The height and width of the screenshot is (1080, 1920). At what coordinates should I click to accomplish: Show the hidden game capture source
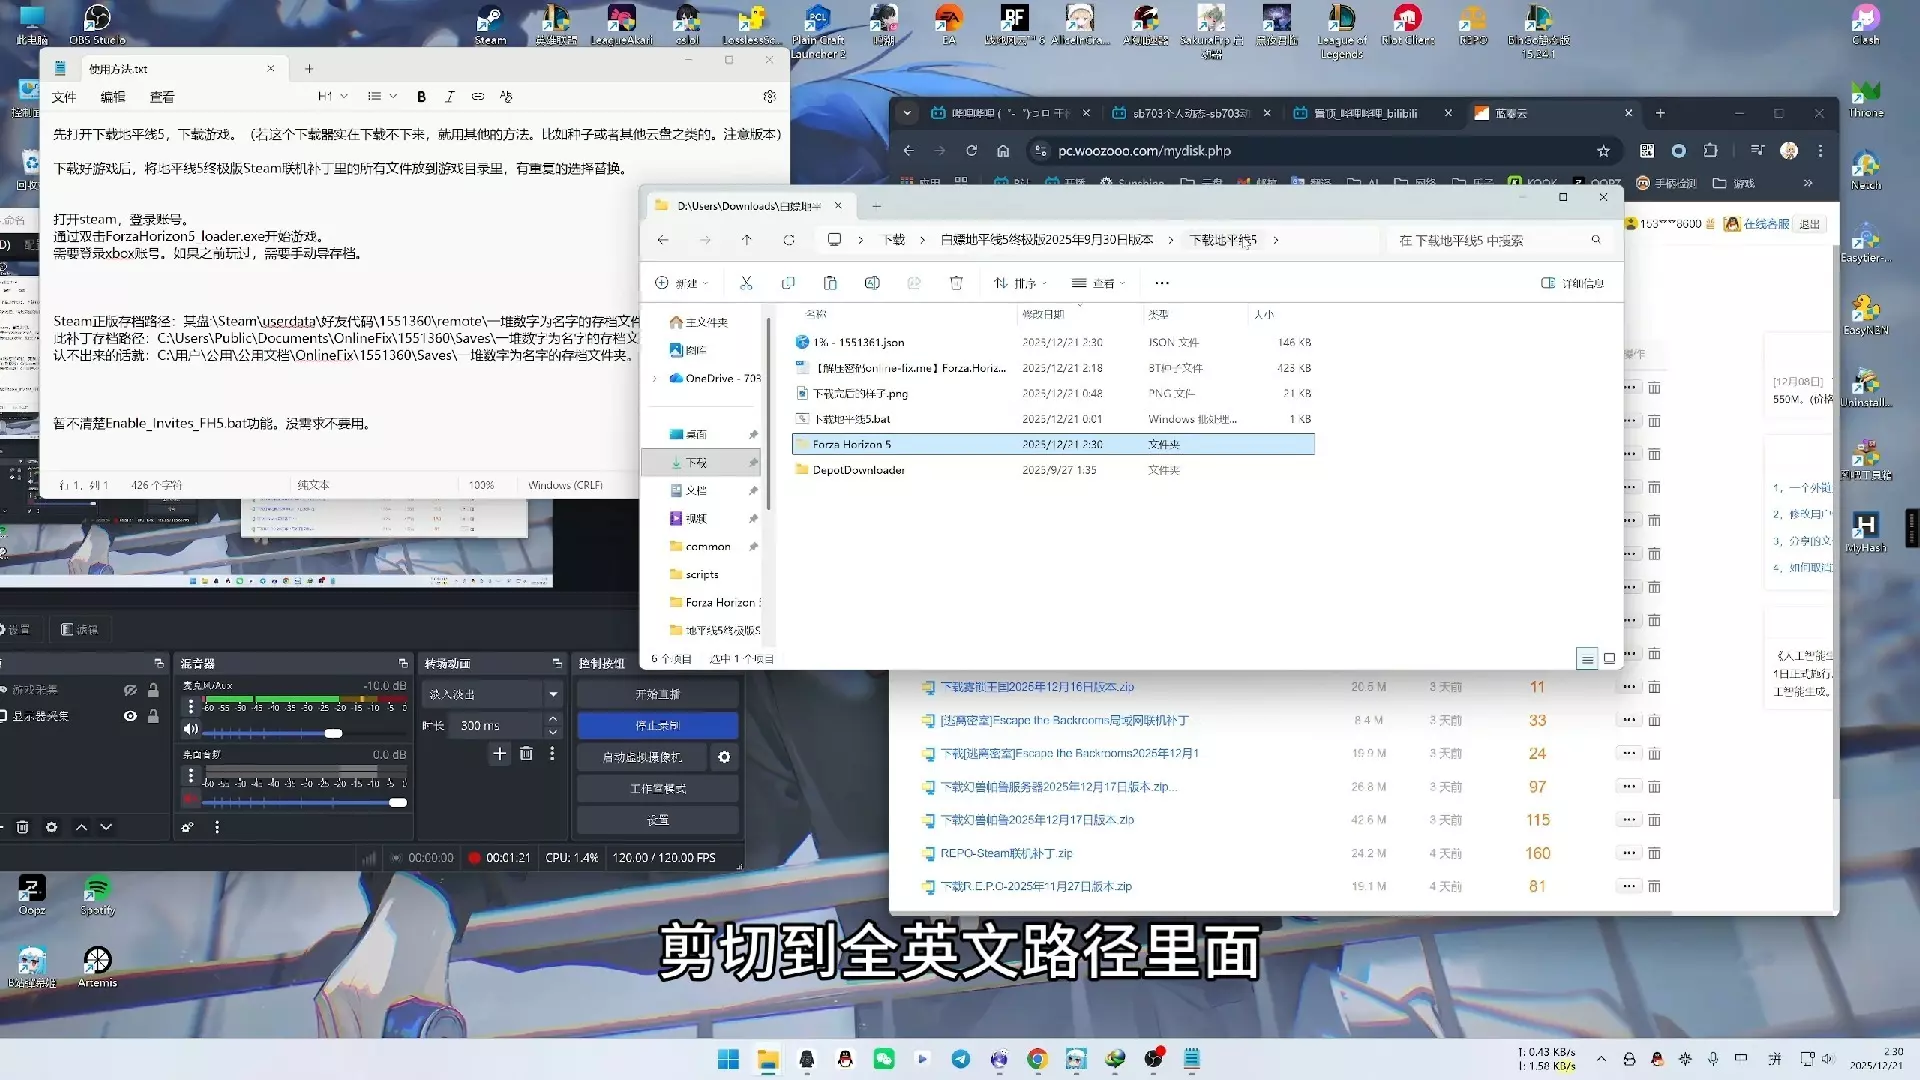(130, 690)
